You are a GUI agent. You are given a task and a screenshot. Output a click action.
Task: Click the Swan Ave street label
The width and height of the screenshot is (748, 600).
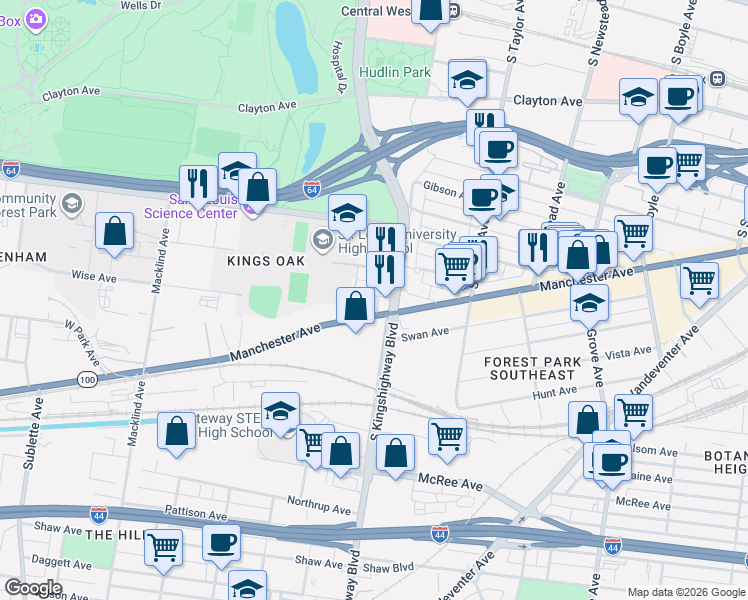click(425, 334)
